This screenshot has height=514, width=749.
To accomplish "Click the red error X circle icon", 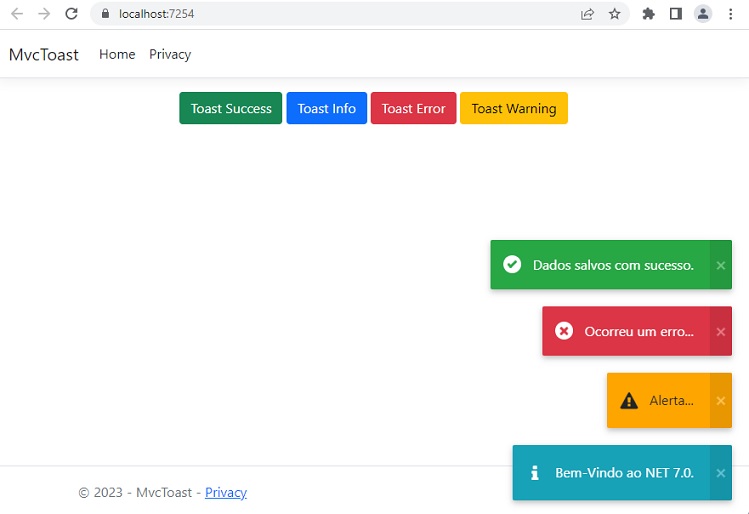I will [x=564, y=331].
